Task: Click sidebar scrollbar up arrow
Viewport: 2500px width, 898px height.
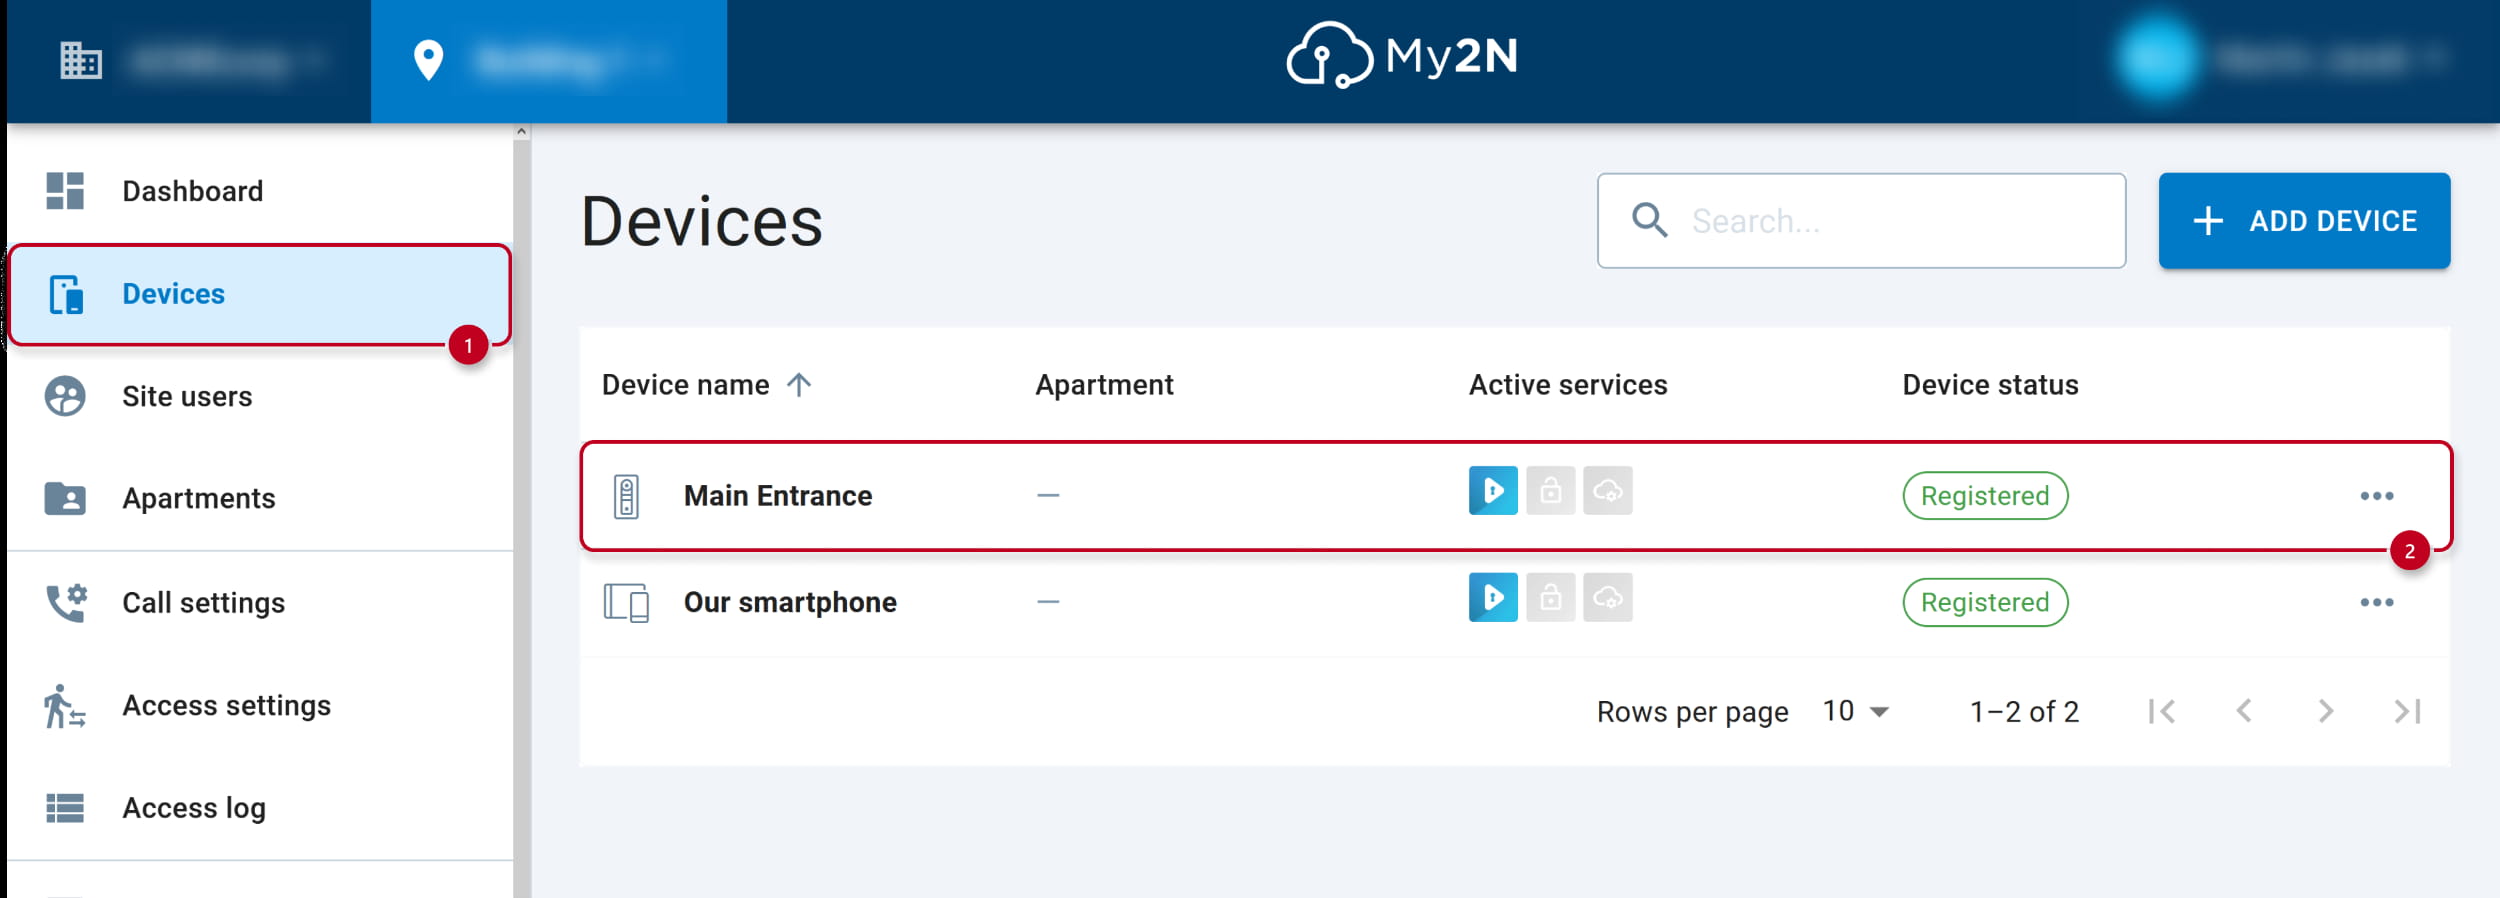Action: pos(521,131)
